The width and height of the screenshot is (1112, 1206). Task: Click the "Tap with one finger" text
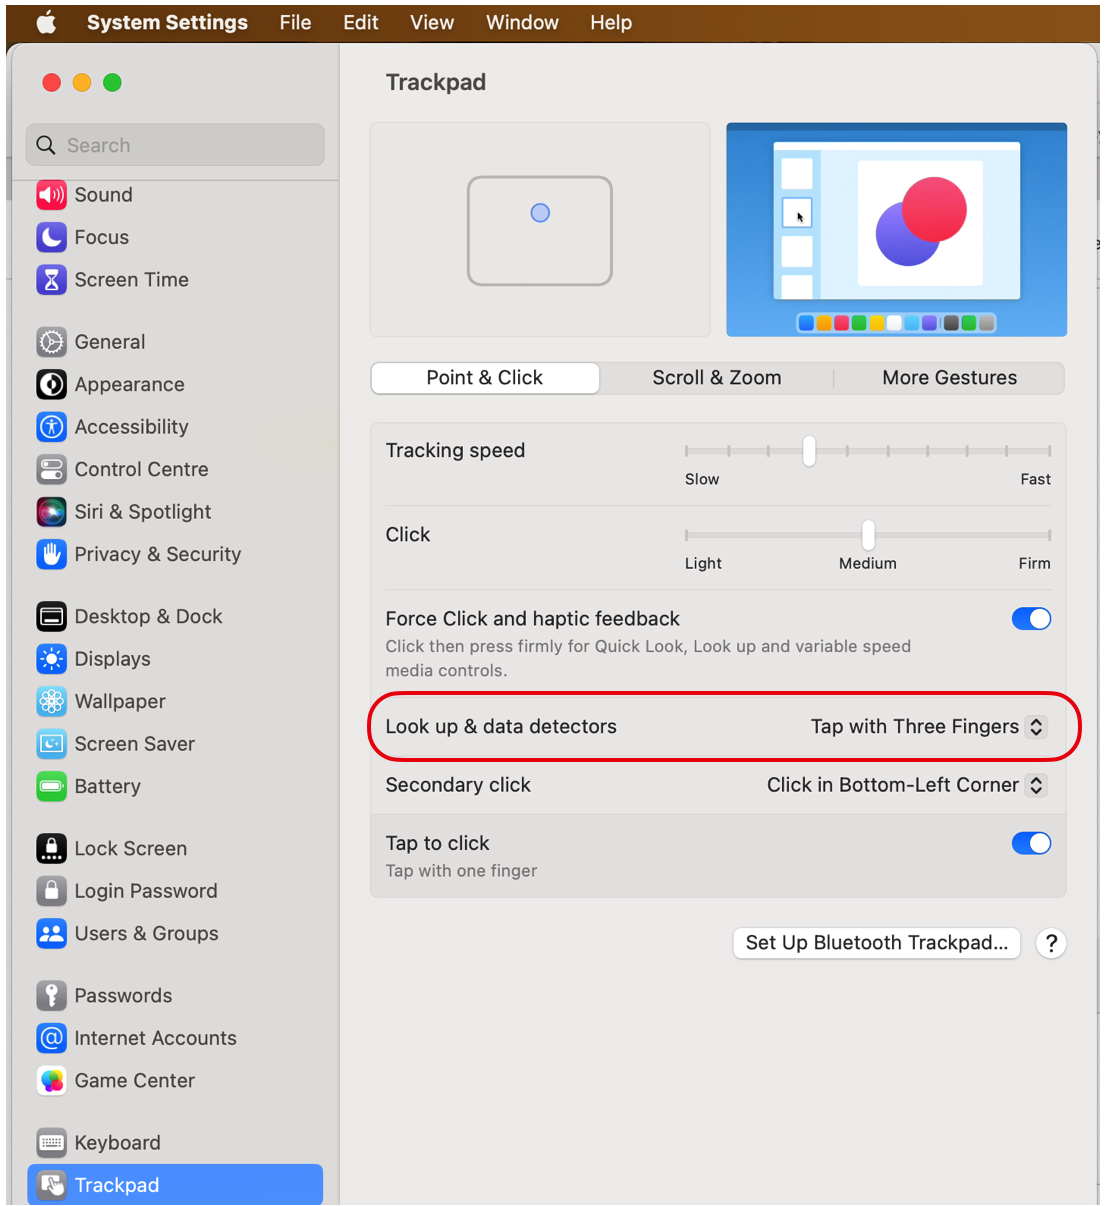tap(461, 871)
